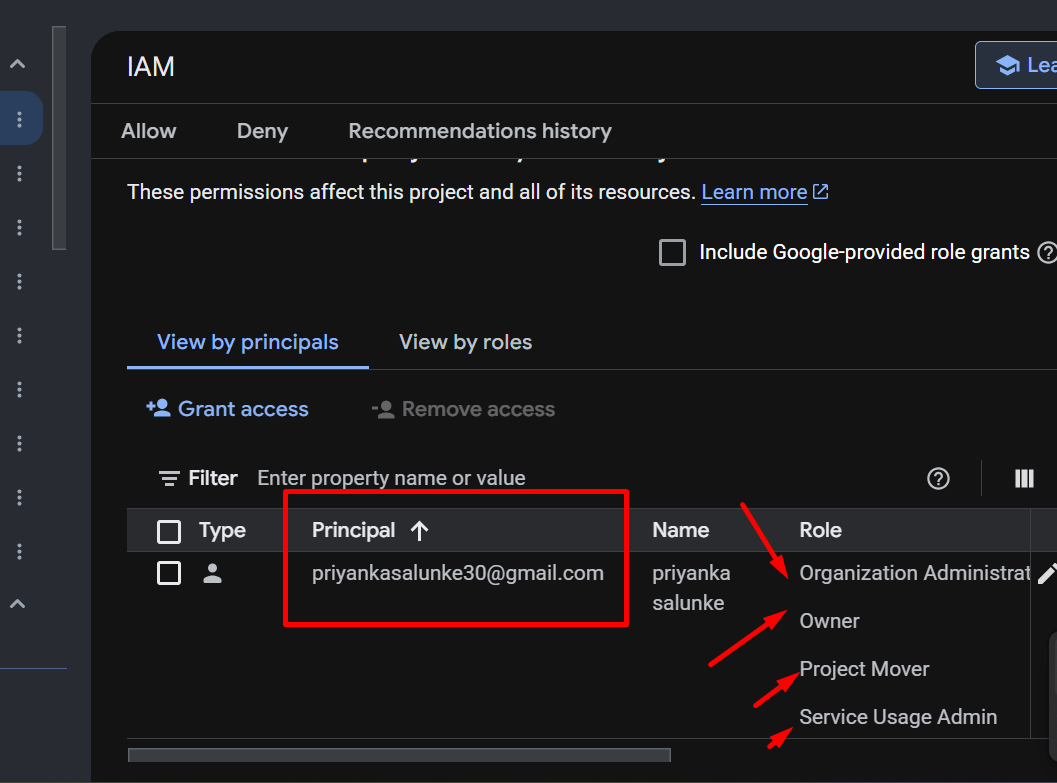1057x783 pixels.
Task: Click principal email priyankasalunke30@gmail.com
Action: [x=458, y=573]
